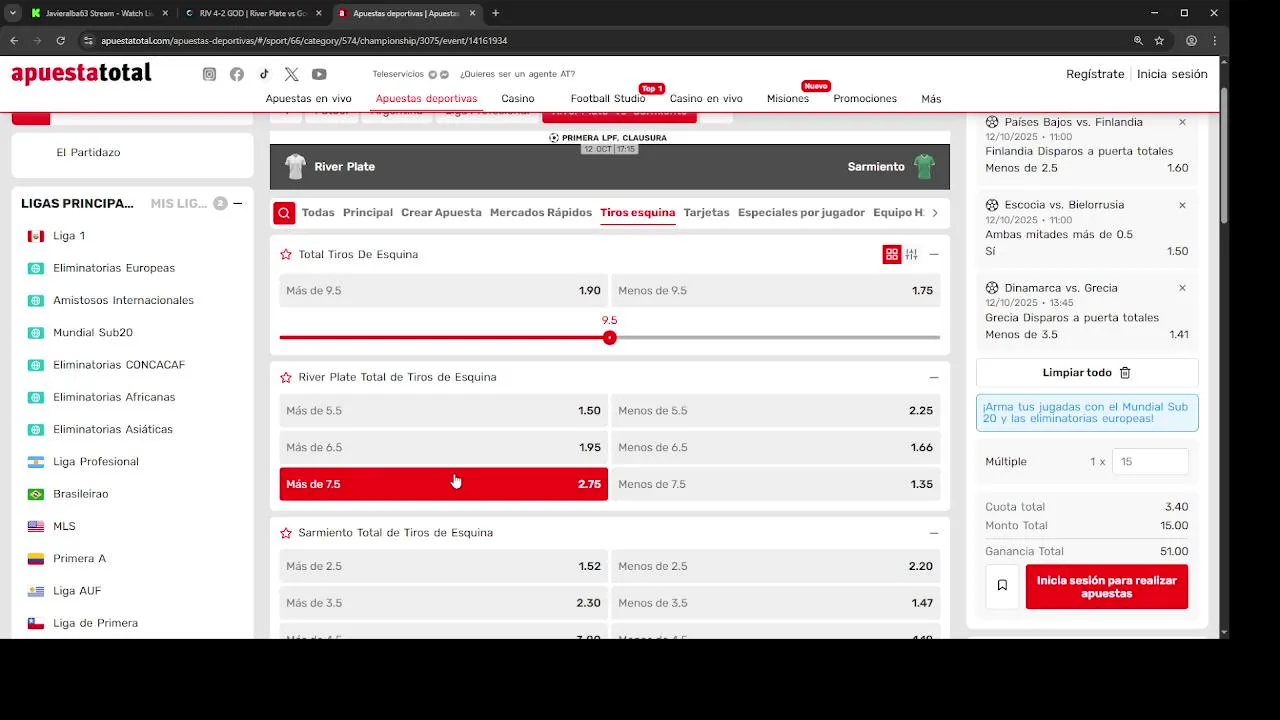Image resolution: width=1280 pixels, height=720 pixels.
Task: Click the bookmark icon in bet slip
Action: tap(1002, 586)
